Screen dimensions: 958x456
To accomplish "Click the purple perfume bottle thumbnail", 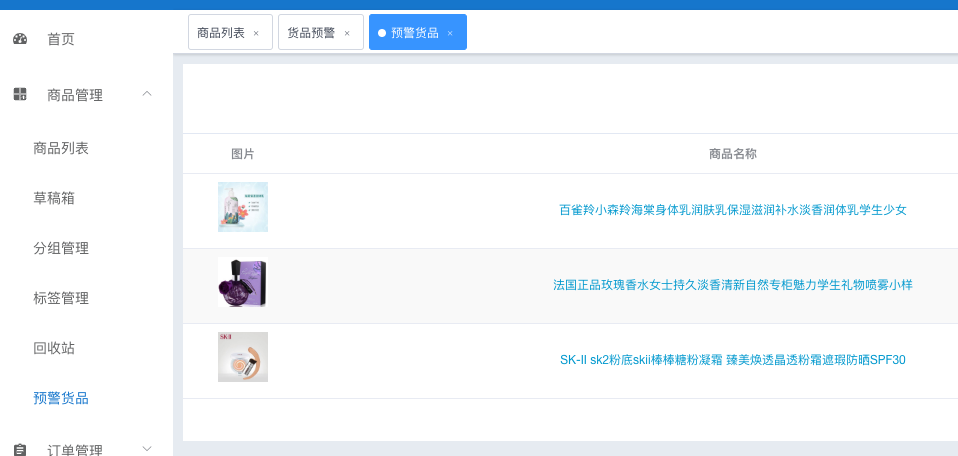I will point(243,283).
